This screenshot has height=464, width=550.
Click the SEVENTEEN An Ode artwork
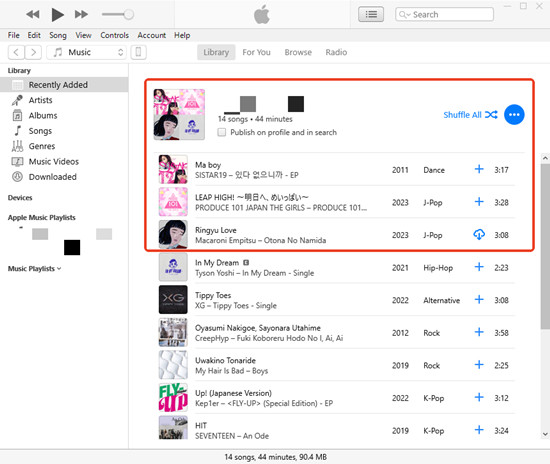pyautogui.click(x=173, y=428)
